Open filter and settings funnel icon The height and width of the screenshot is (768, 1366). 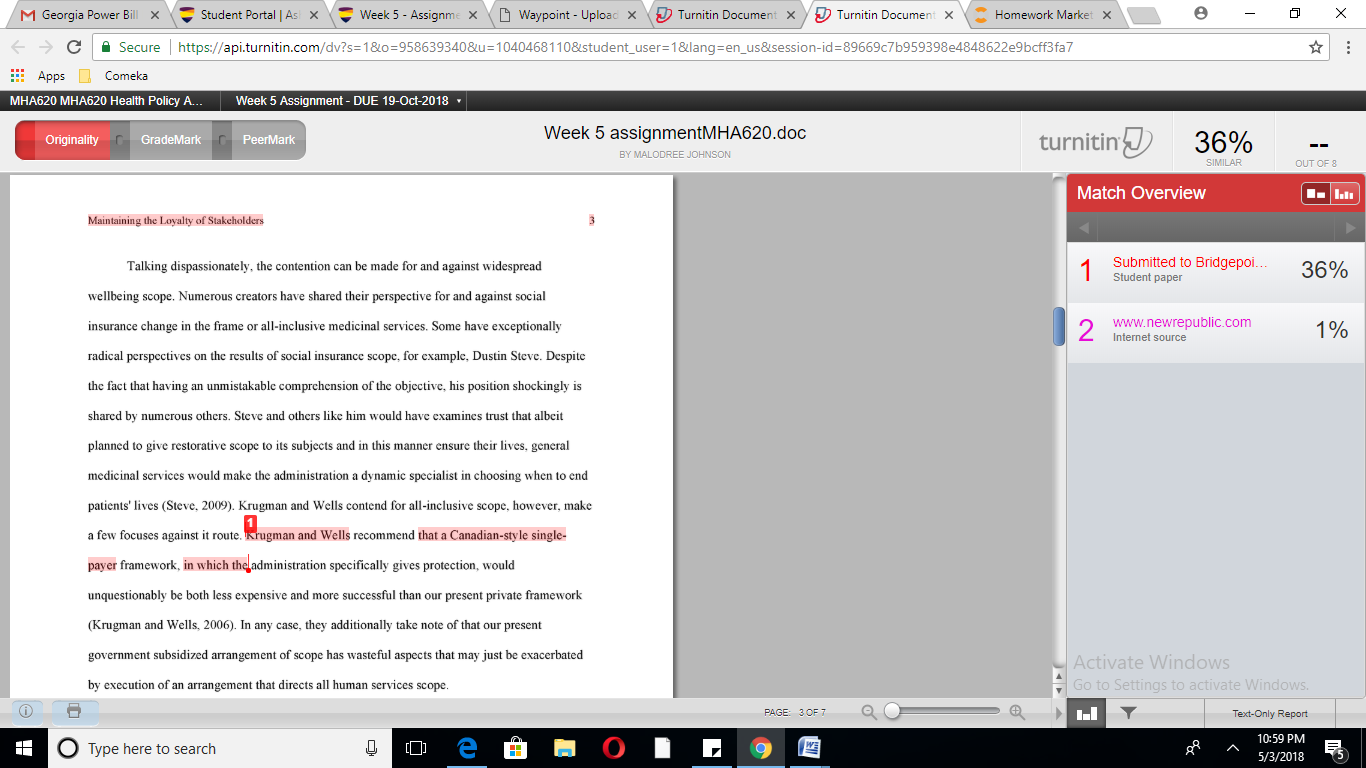[x=1128, y=713]
